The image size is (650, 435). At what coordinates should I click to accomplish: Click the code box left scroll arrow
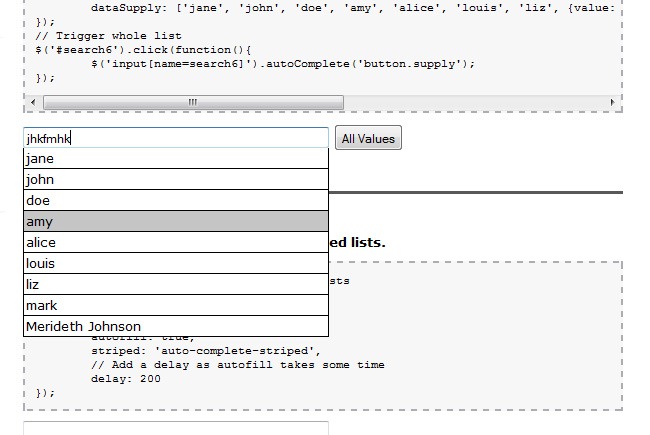[x=33, y=102]
